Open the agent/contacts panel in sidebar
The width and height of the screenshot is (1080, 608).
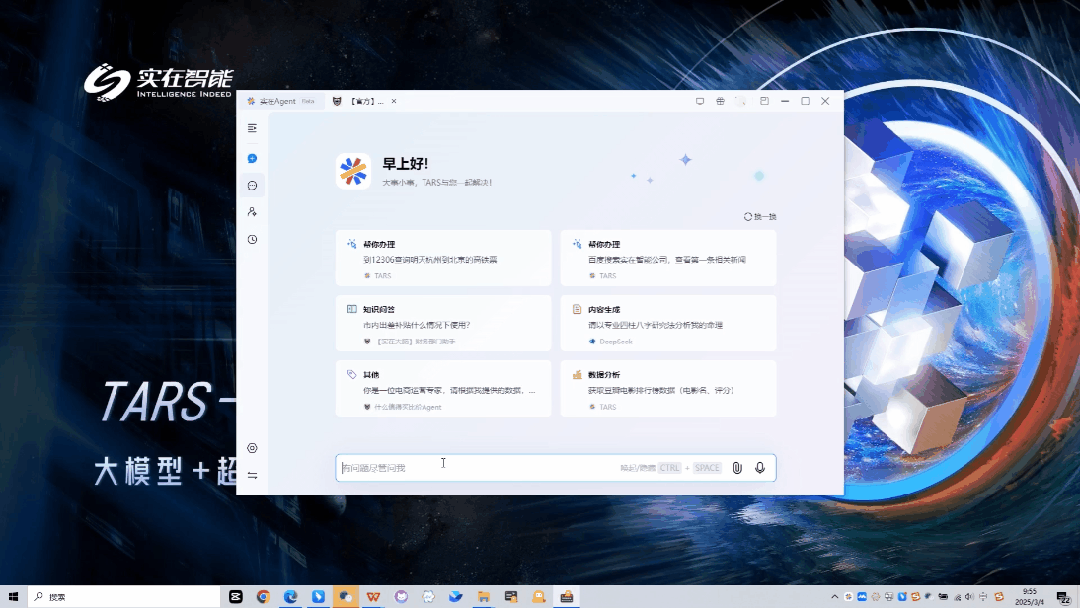252,212
